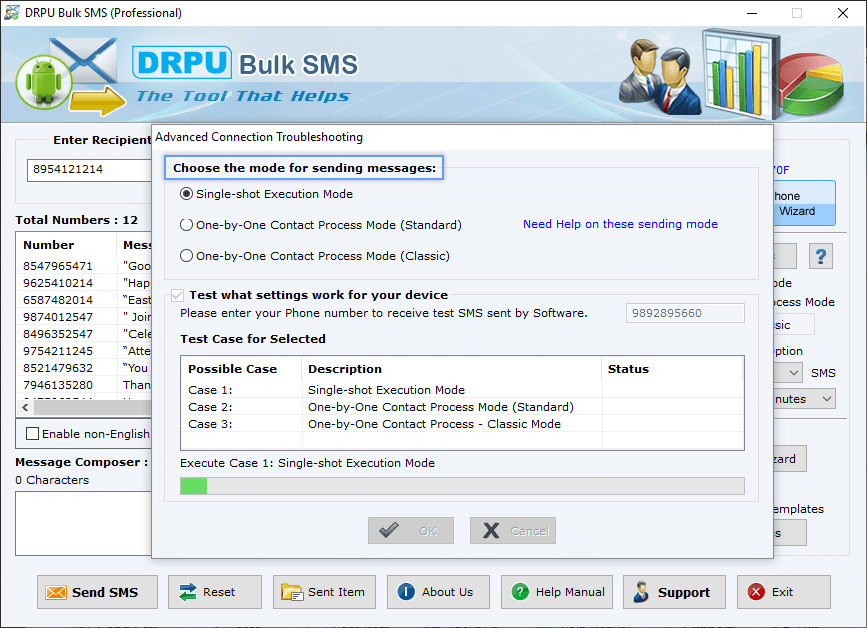Click the Number column header

(x=67, y=245)
